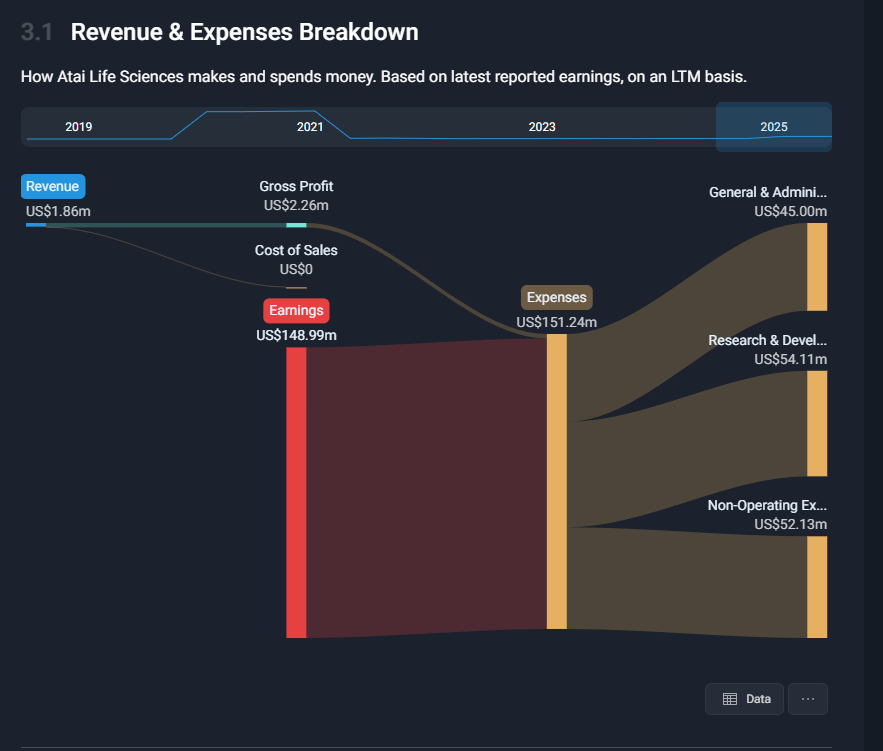Click the US$0 cost of sales value
Screen dimensions: 883x751
[296, 270]
